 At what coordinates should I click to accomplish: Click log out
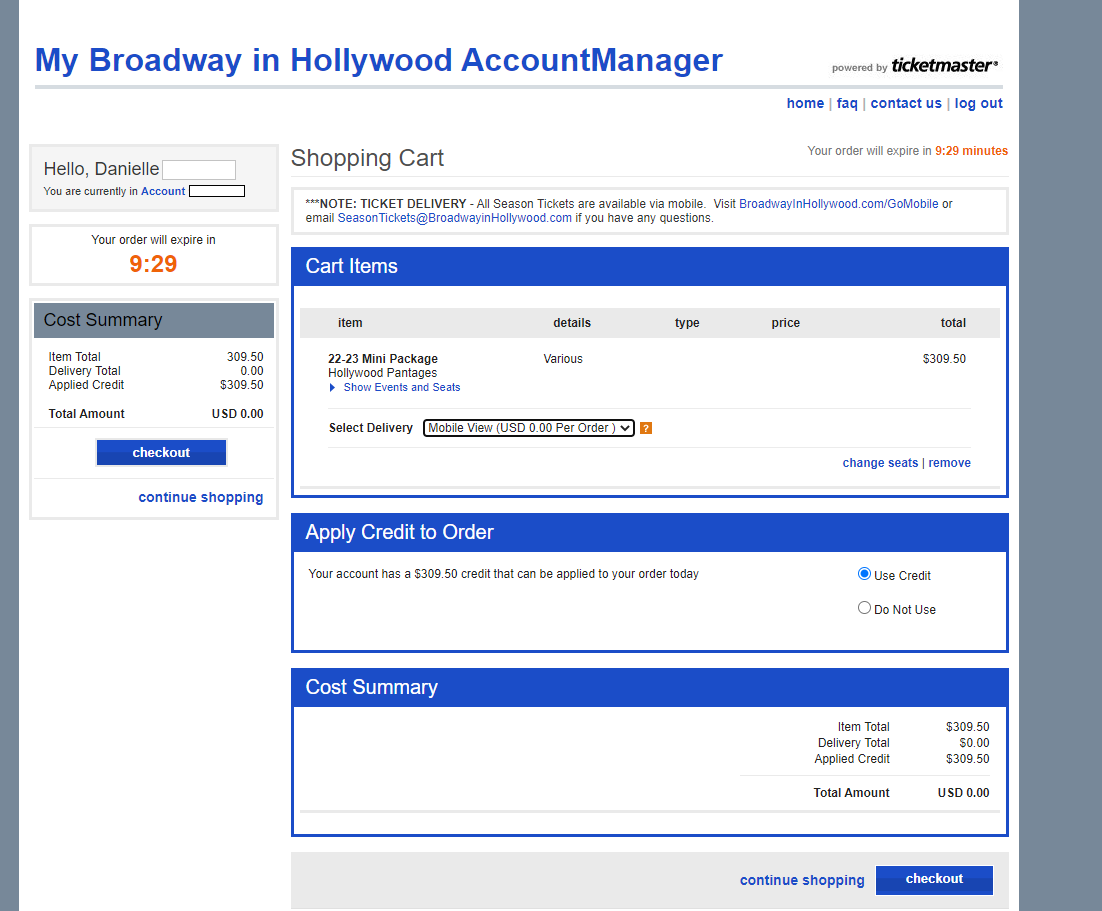click(x=978, y=103)
